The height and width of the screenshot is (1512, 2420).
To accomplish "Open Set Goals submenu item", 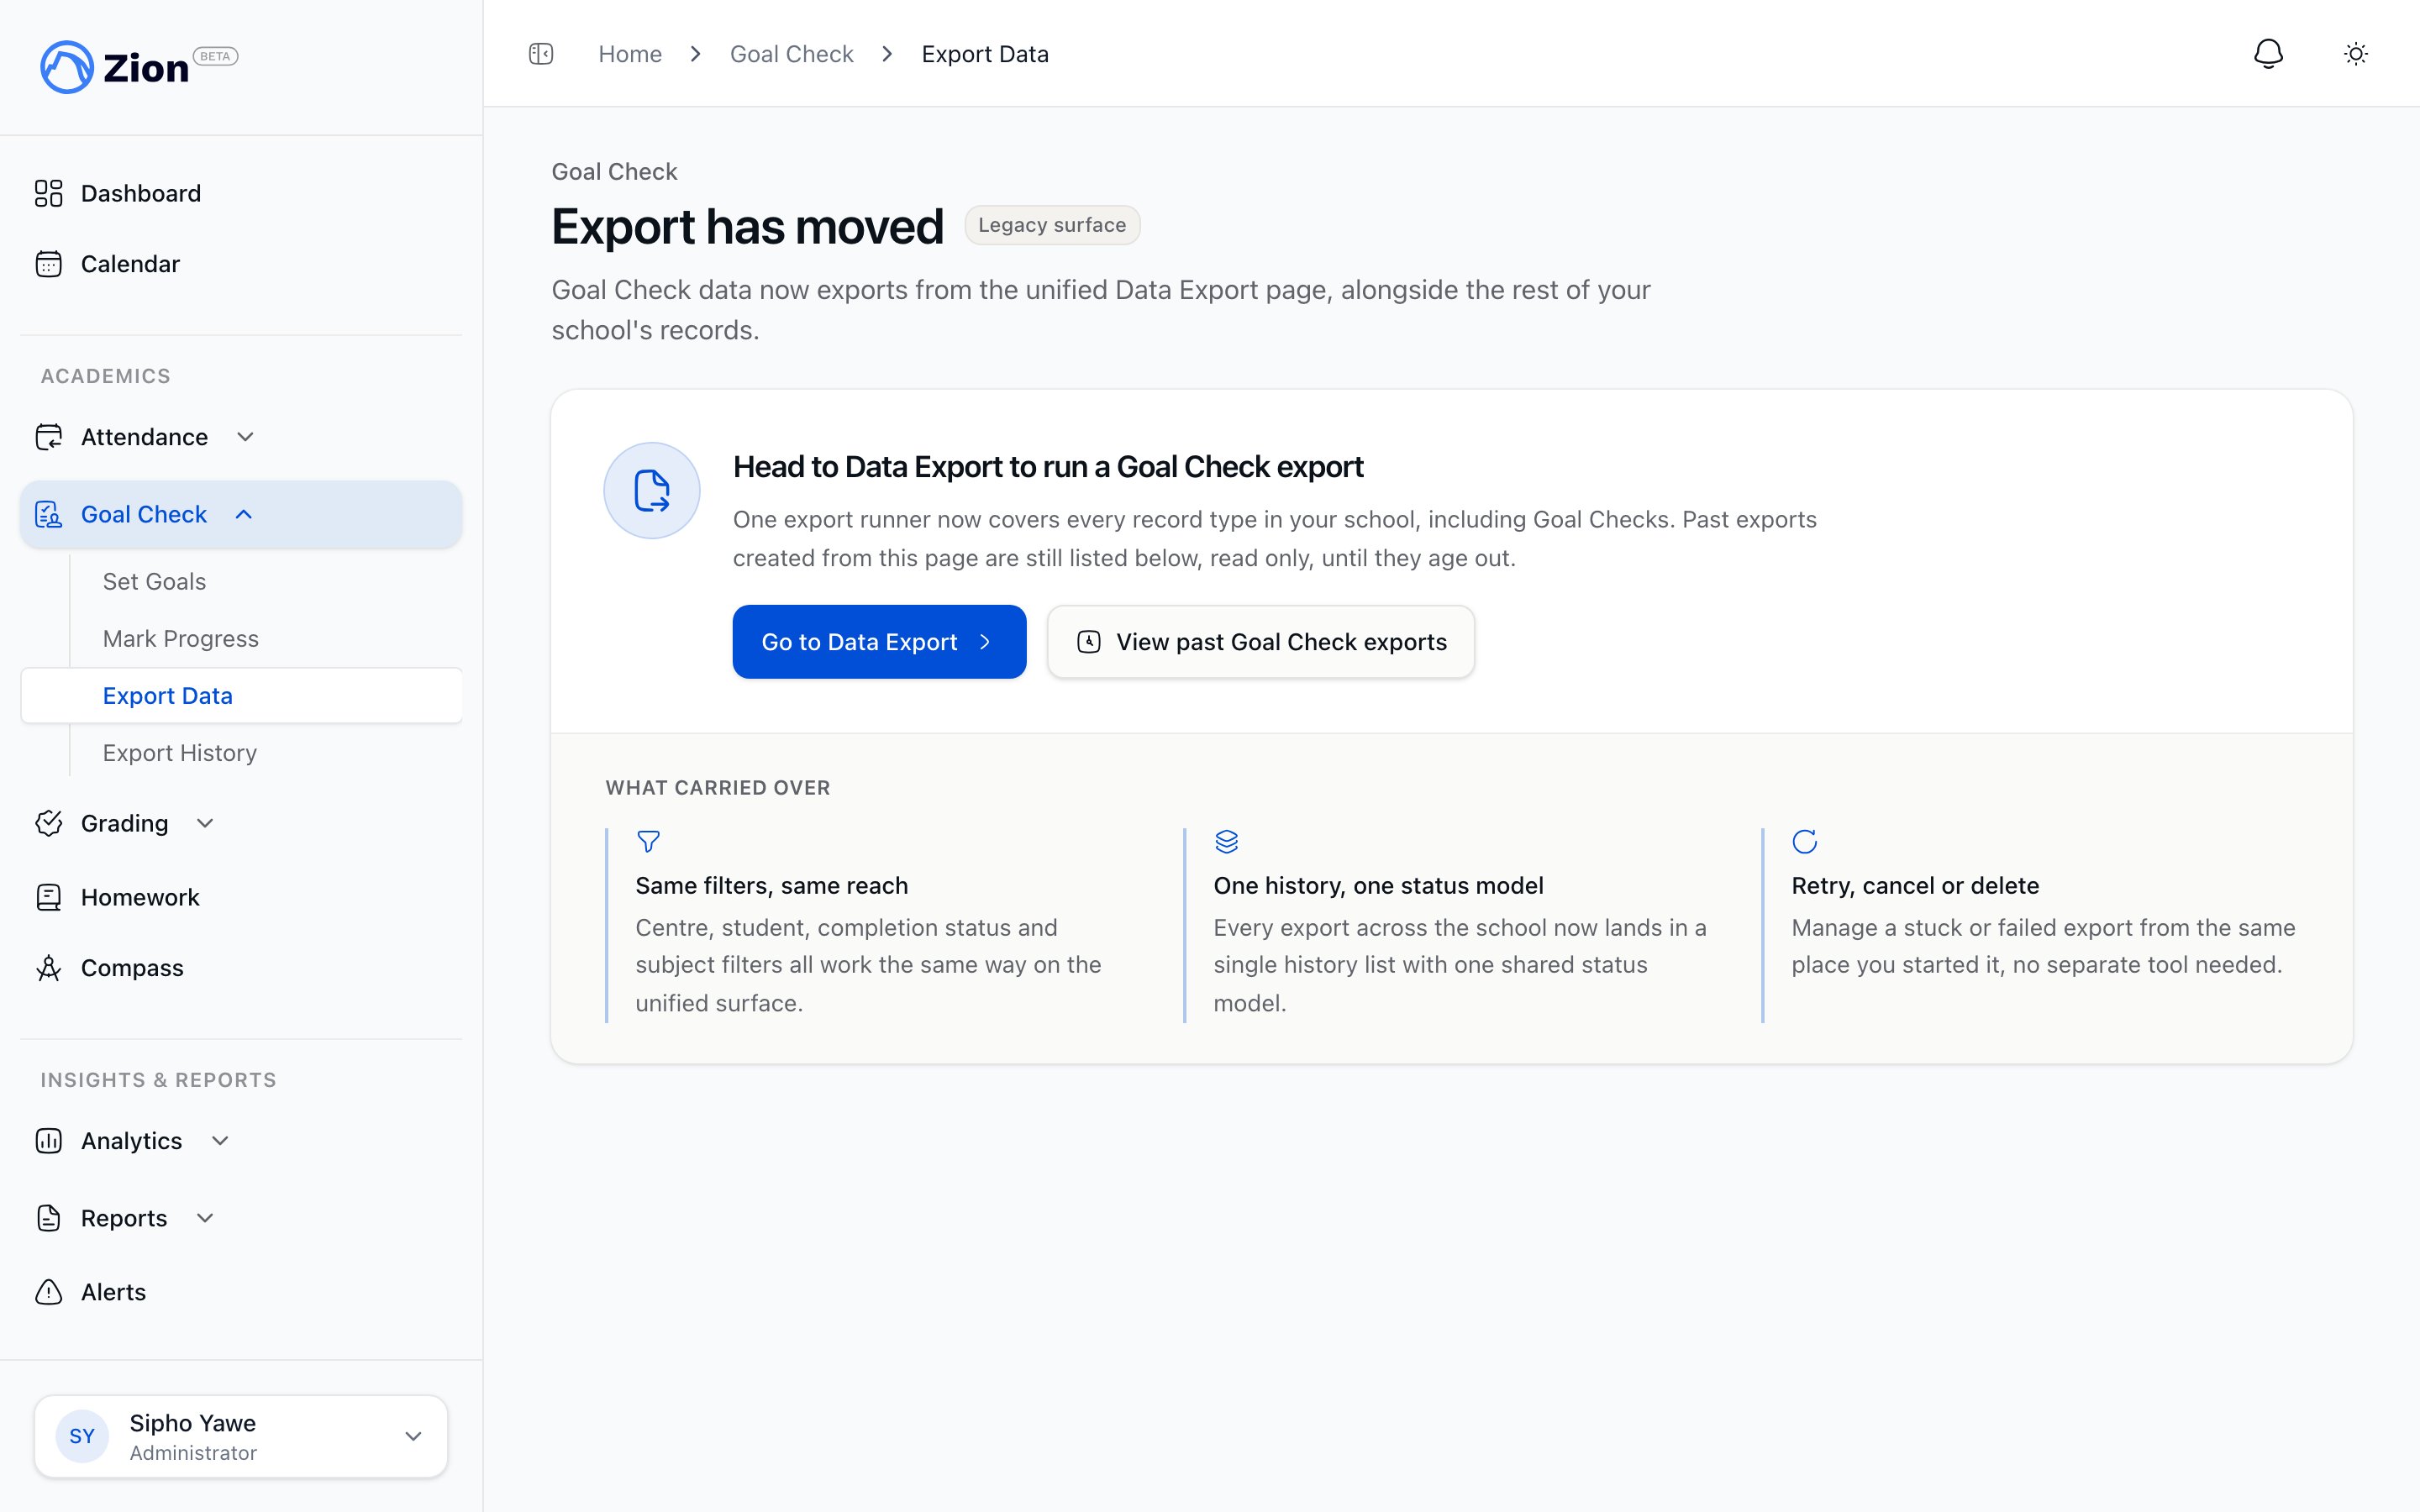I will click(154, 581).
